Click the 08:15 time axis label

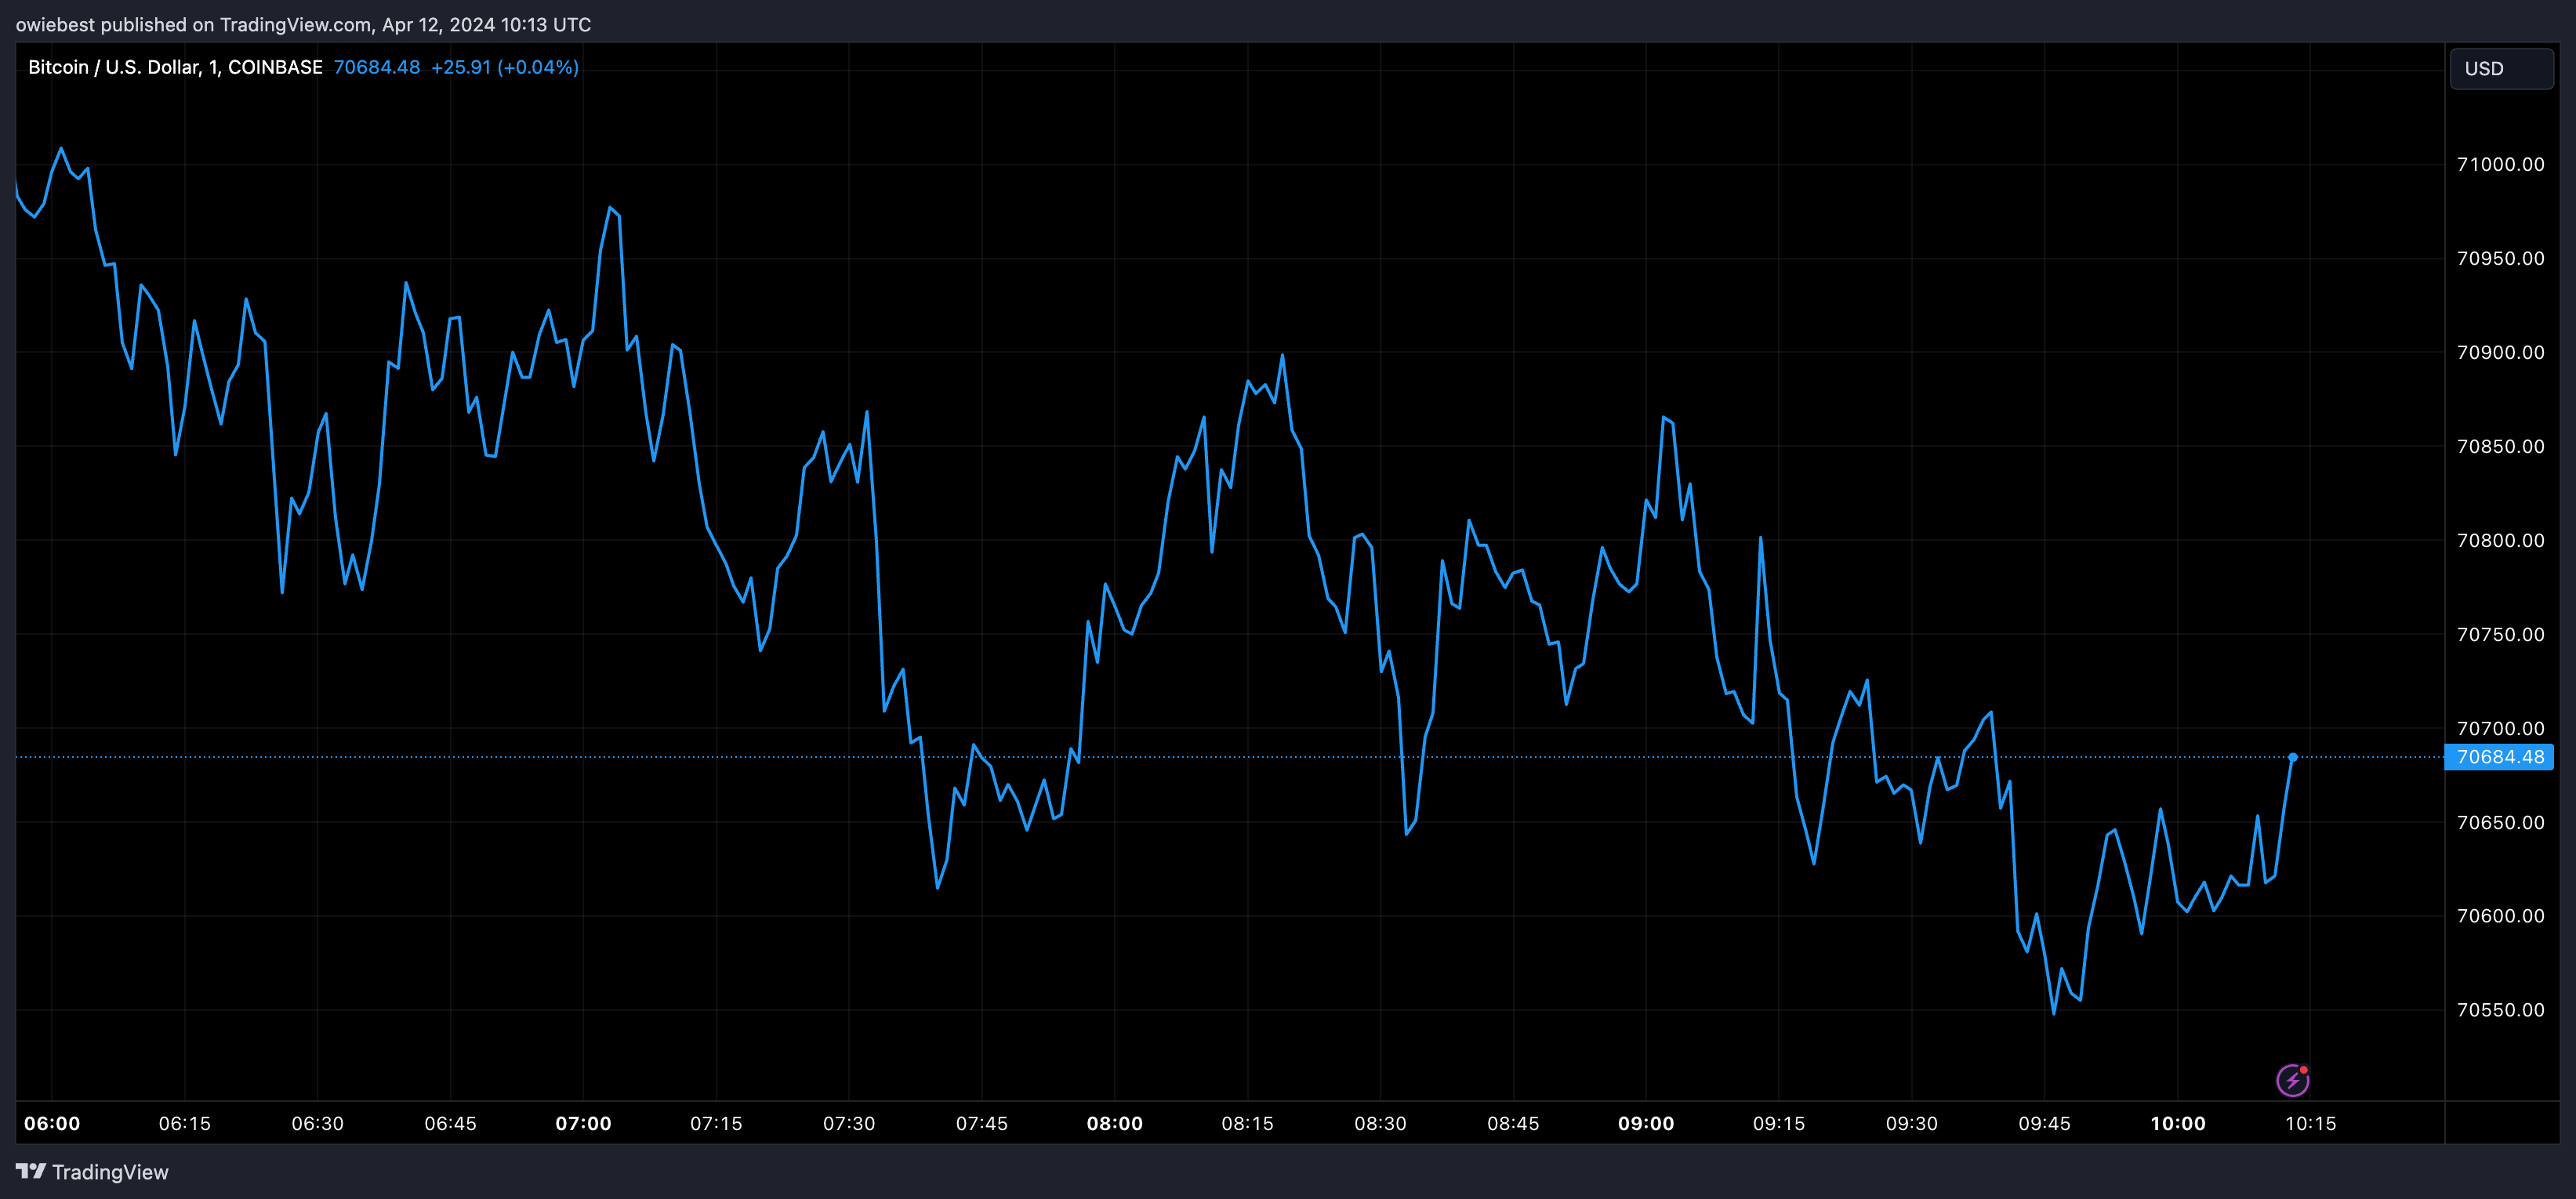1248,1123
